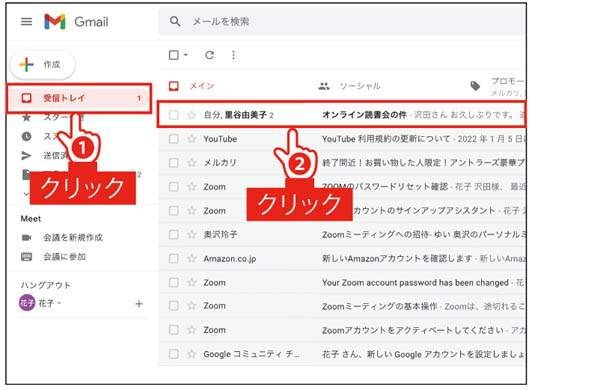The height and width of the screenshot is (390, 600).
Task: Select checkbox for Zoom サインアップアシスタント email
Action: point(174,211)
